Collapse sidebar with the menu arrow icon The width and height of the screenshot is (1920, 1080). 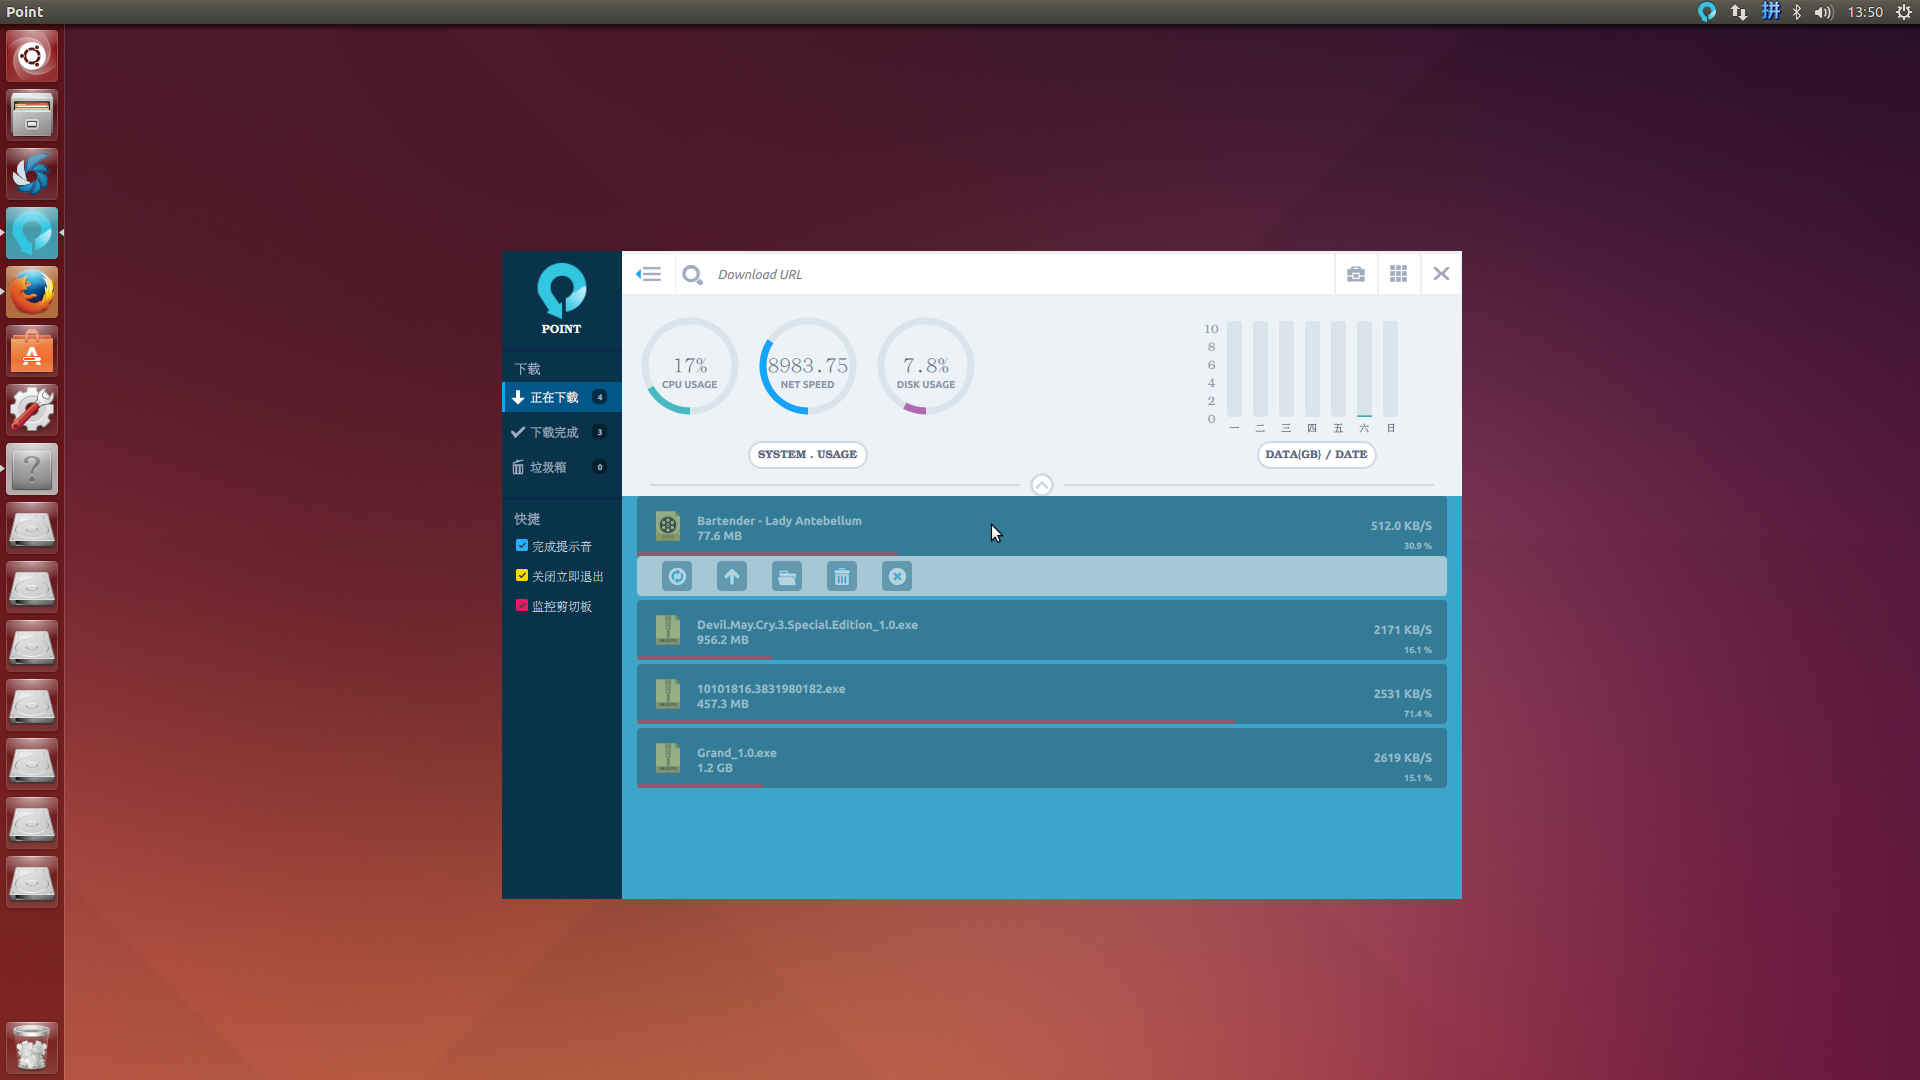[648, 274]
